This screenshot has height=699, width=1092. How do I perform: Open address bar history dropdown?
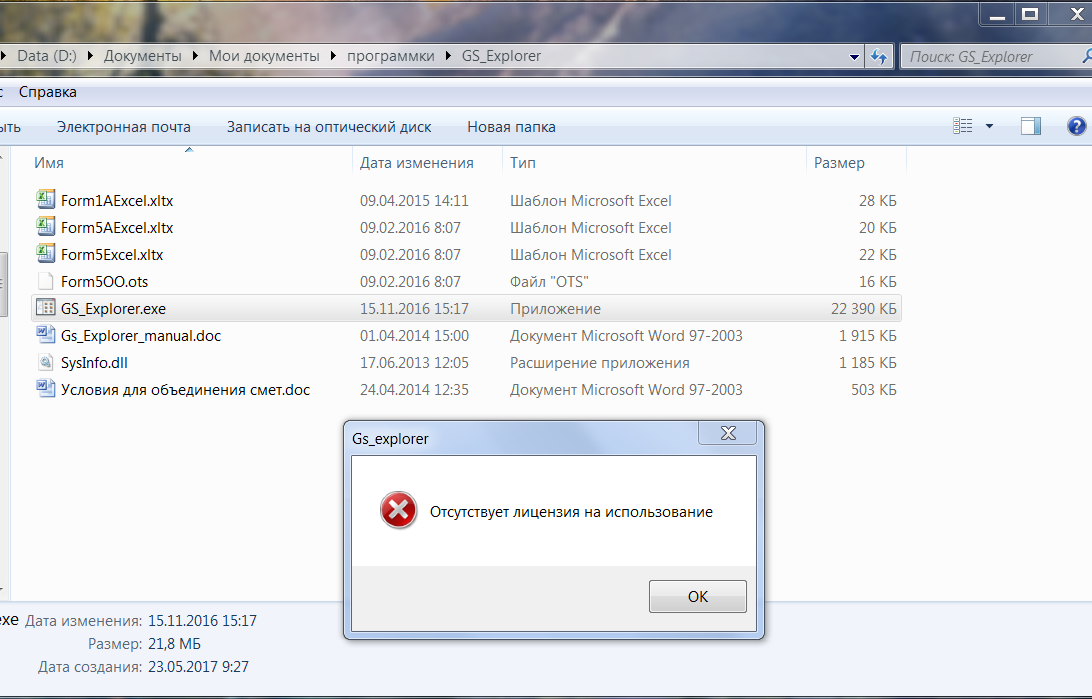tap(854, 57)
